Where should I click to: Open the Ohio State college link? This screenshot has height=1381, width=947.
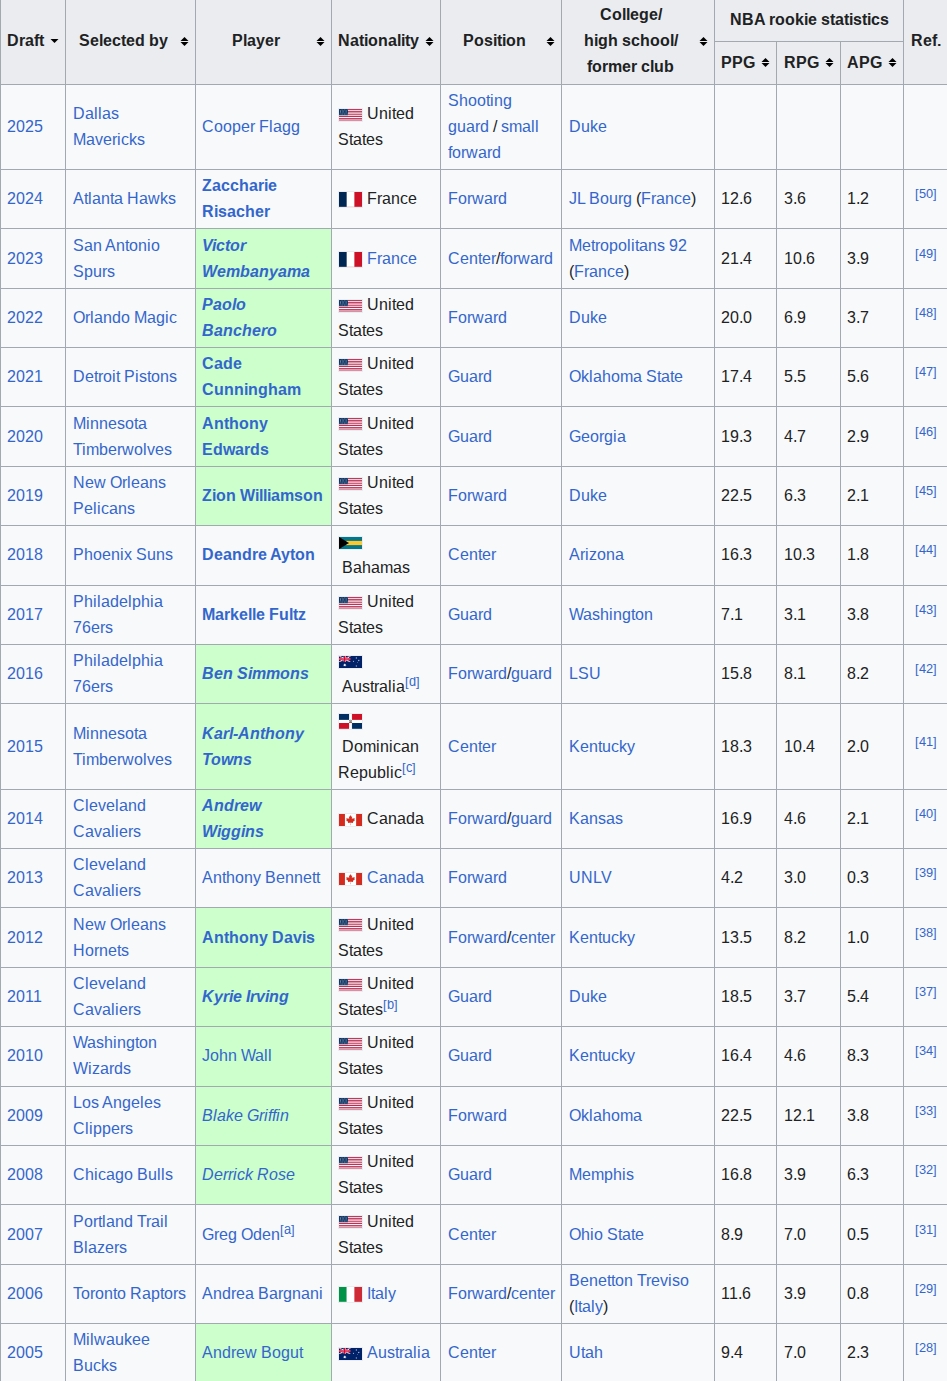click(x=606, y=1235)
